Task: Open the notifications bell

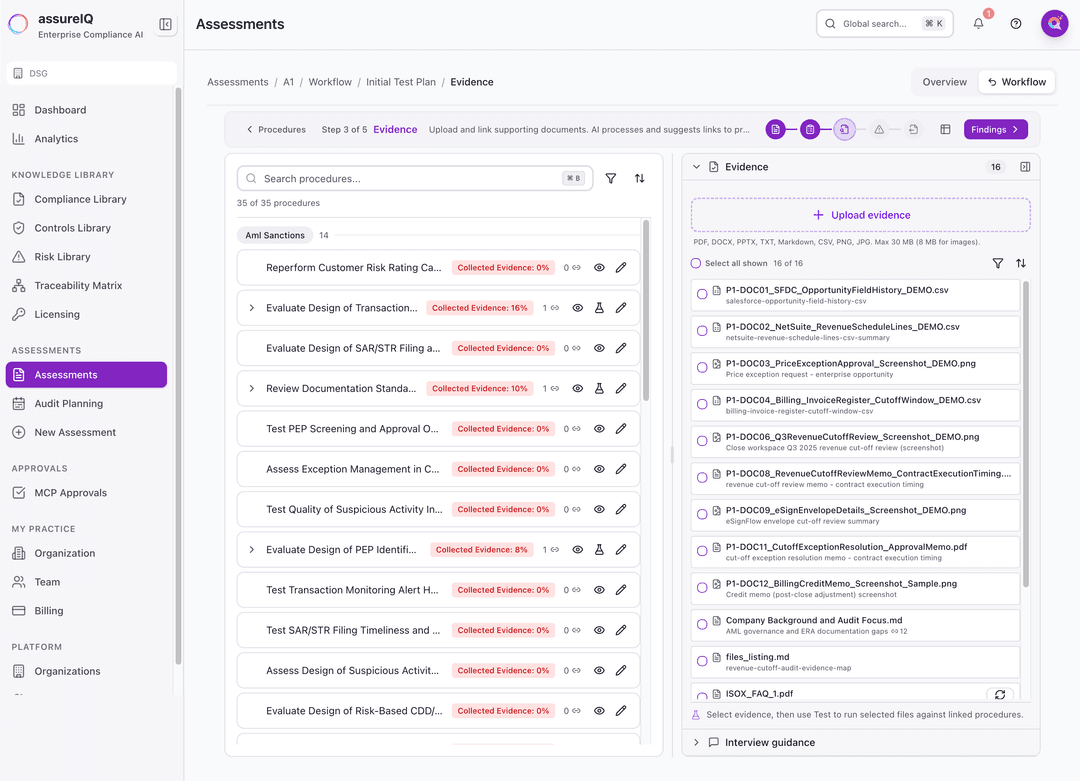Action: [x=978, y=23]
